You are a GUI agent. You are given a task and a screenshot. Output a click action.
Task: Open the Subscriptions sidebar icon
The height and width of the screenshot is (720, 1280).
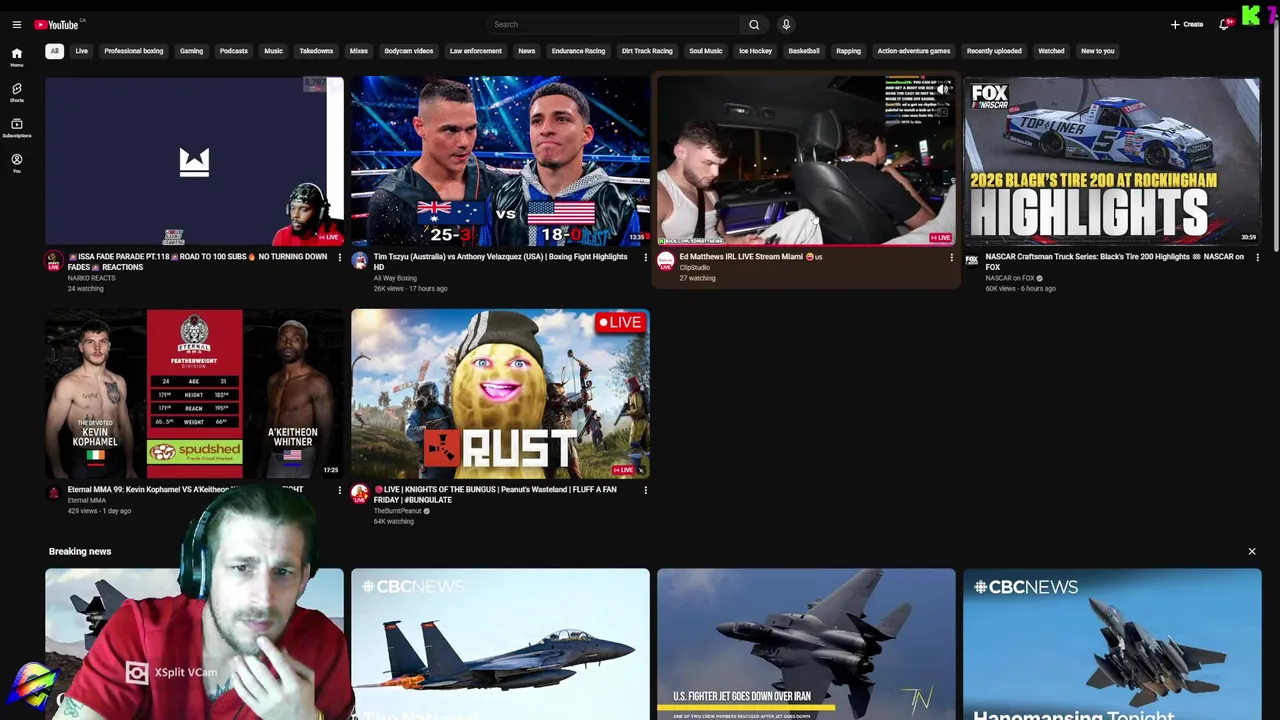point(16,128)
